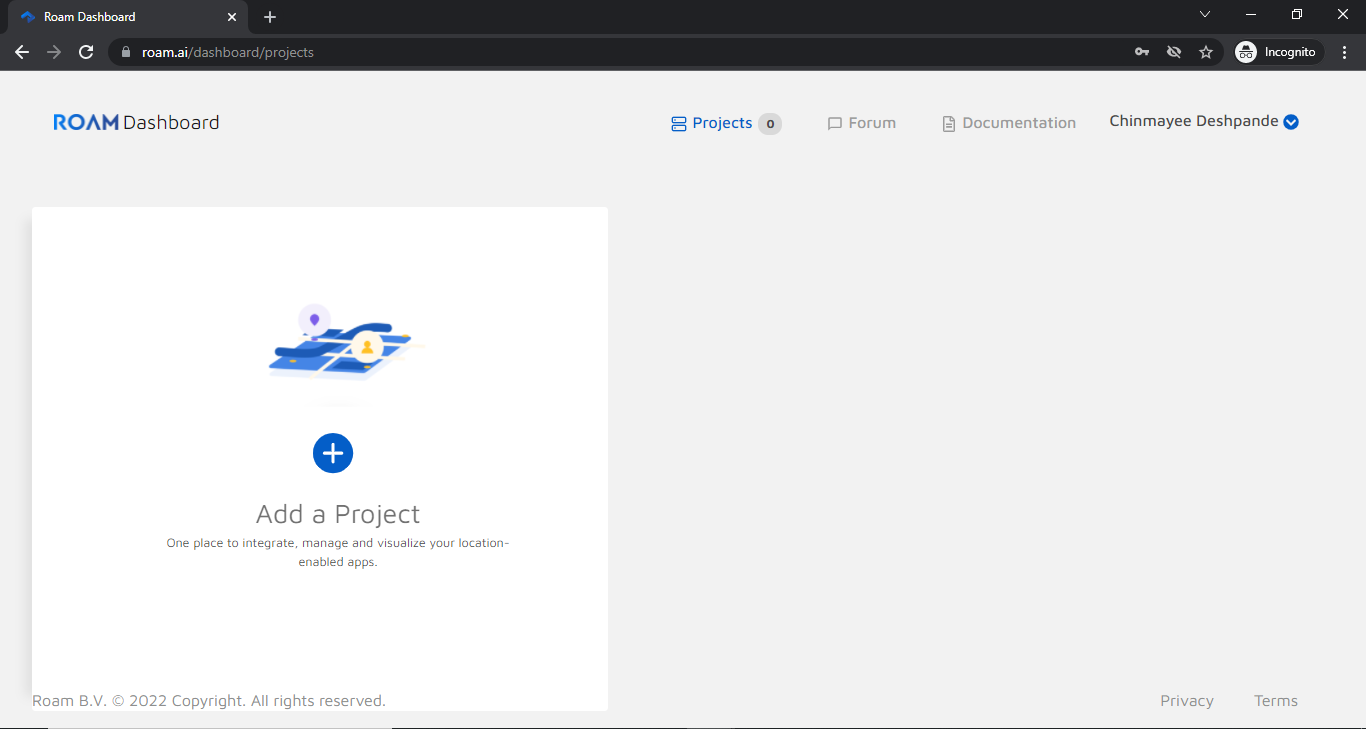Click the browser forward arrow
Image resolution: width=1366 pixels, height=729 pixels.
tap(54, 52)
